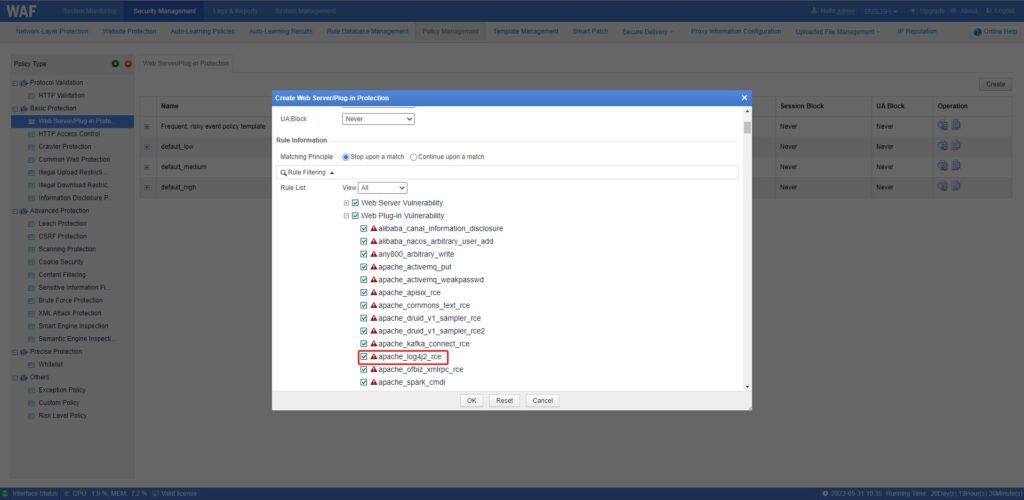Click the Interface Status icon in status bar
The width and height of the screenshot is (1024, 500).
click(x=5, y=493)
